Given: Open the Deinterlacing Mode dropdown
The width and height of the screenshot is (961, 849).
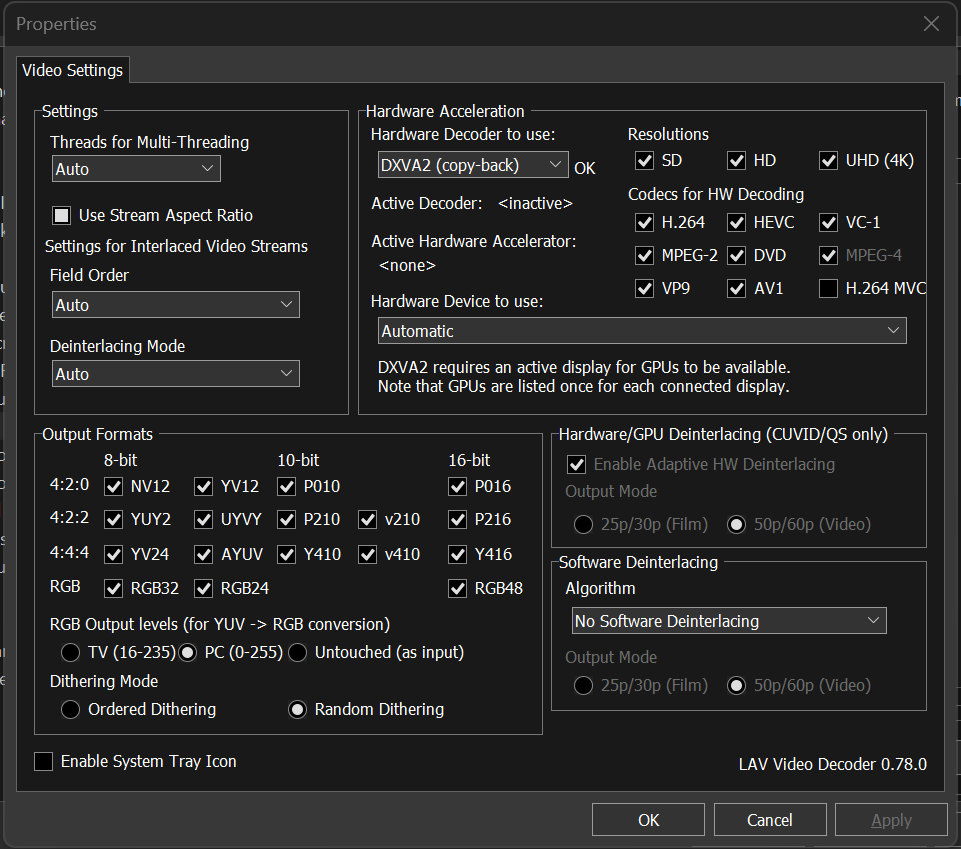Looking at the screenshot, I should (175, 374).
